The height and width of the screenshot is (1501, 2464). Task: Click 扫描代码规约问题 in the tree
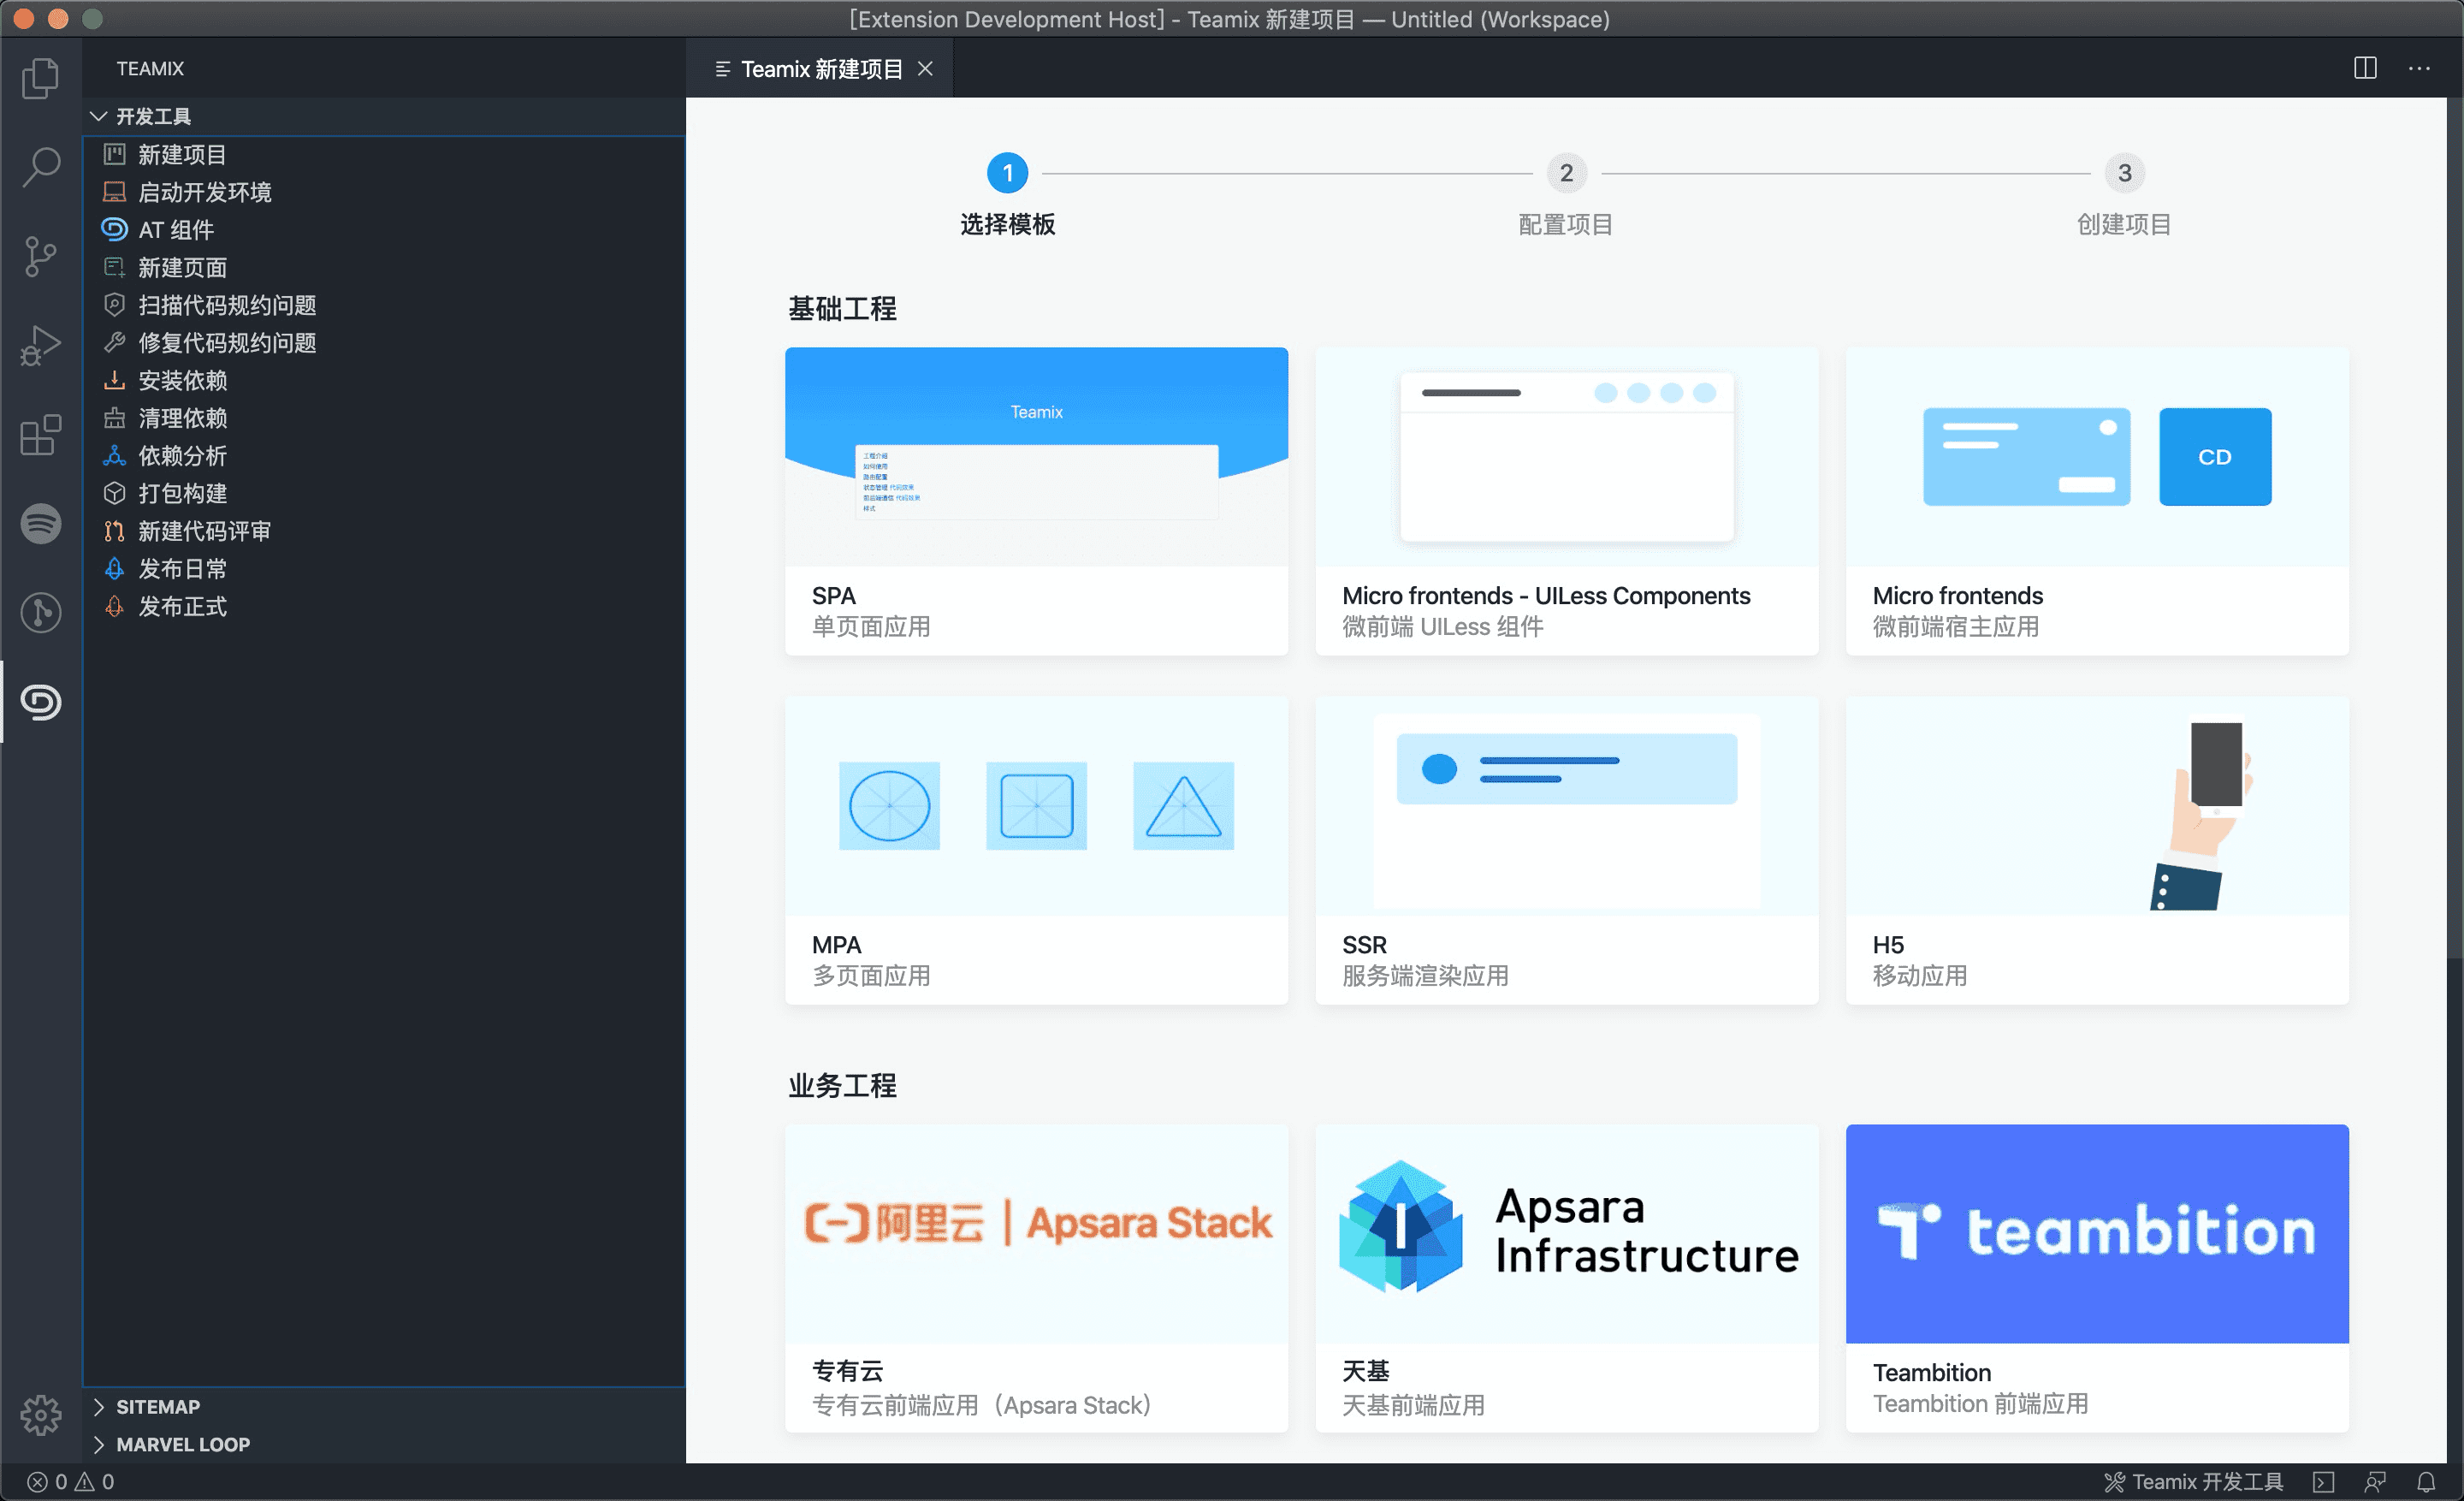click(227, 305)
